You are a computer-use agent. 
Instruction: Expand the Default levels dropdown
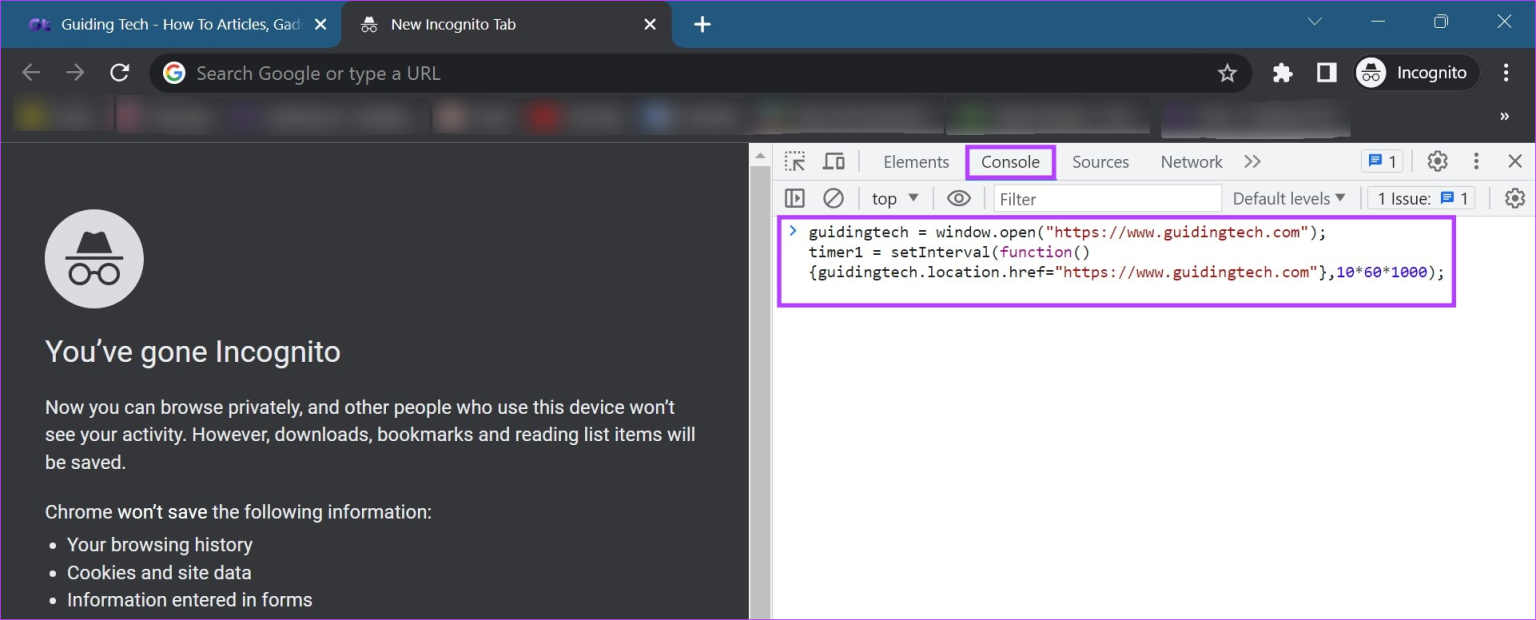(1289, 198)
